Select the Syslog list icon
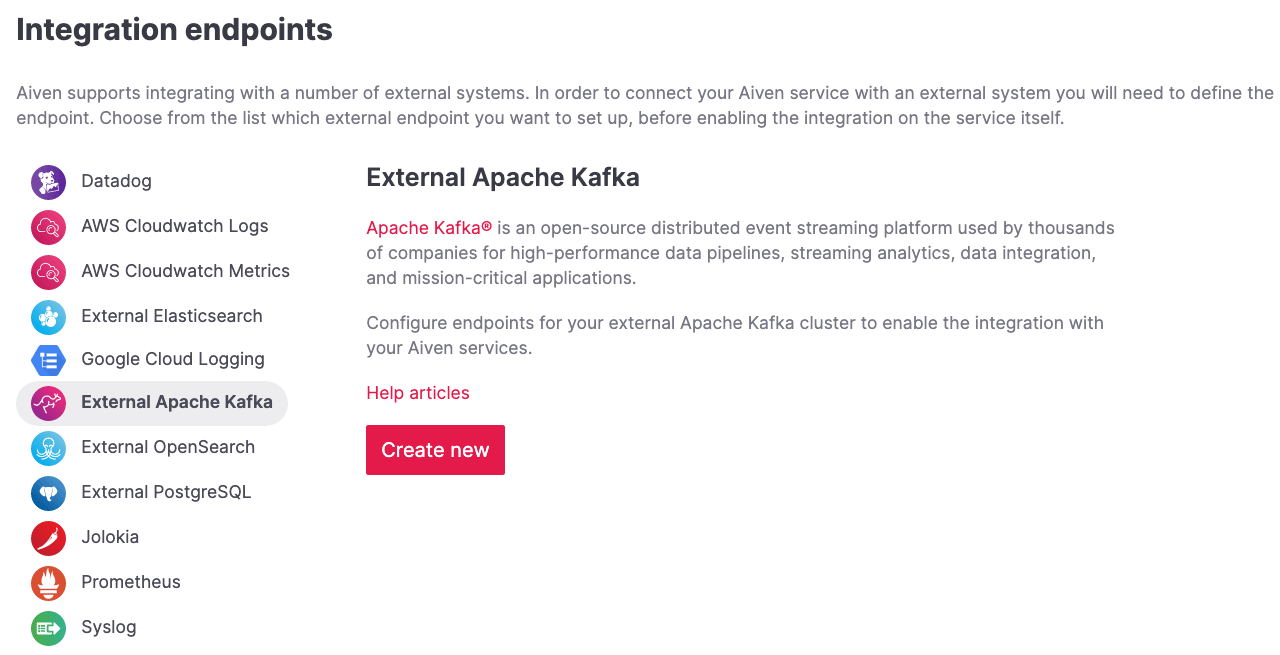Image resolution: width=1280 pixels, height=655 pixels. tap(48, 627)
